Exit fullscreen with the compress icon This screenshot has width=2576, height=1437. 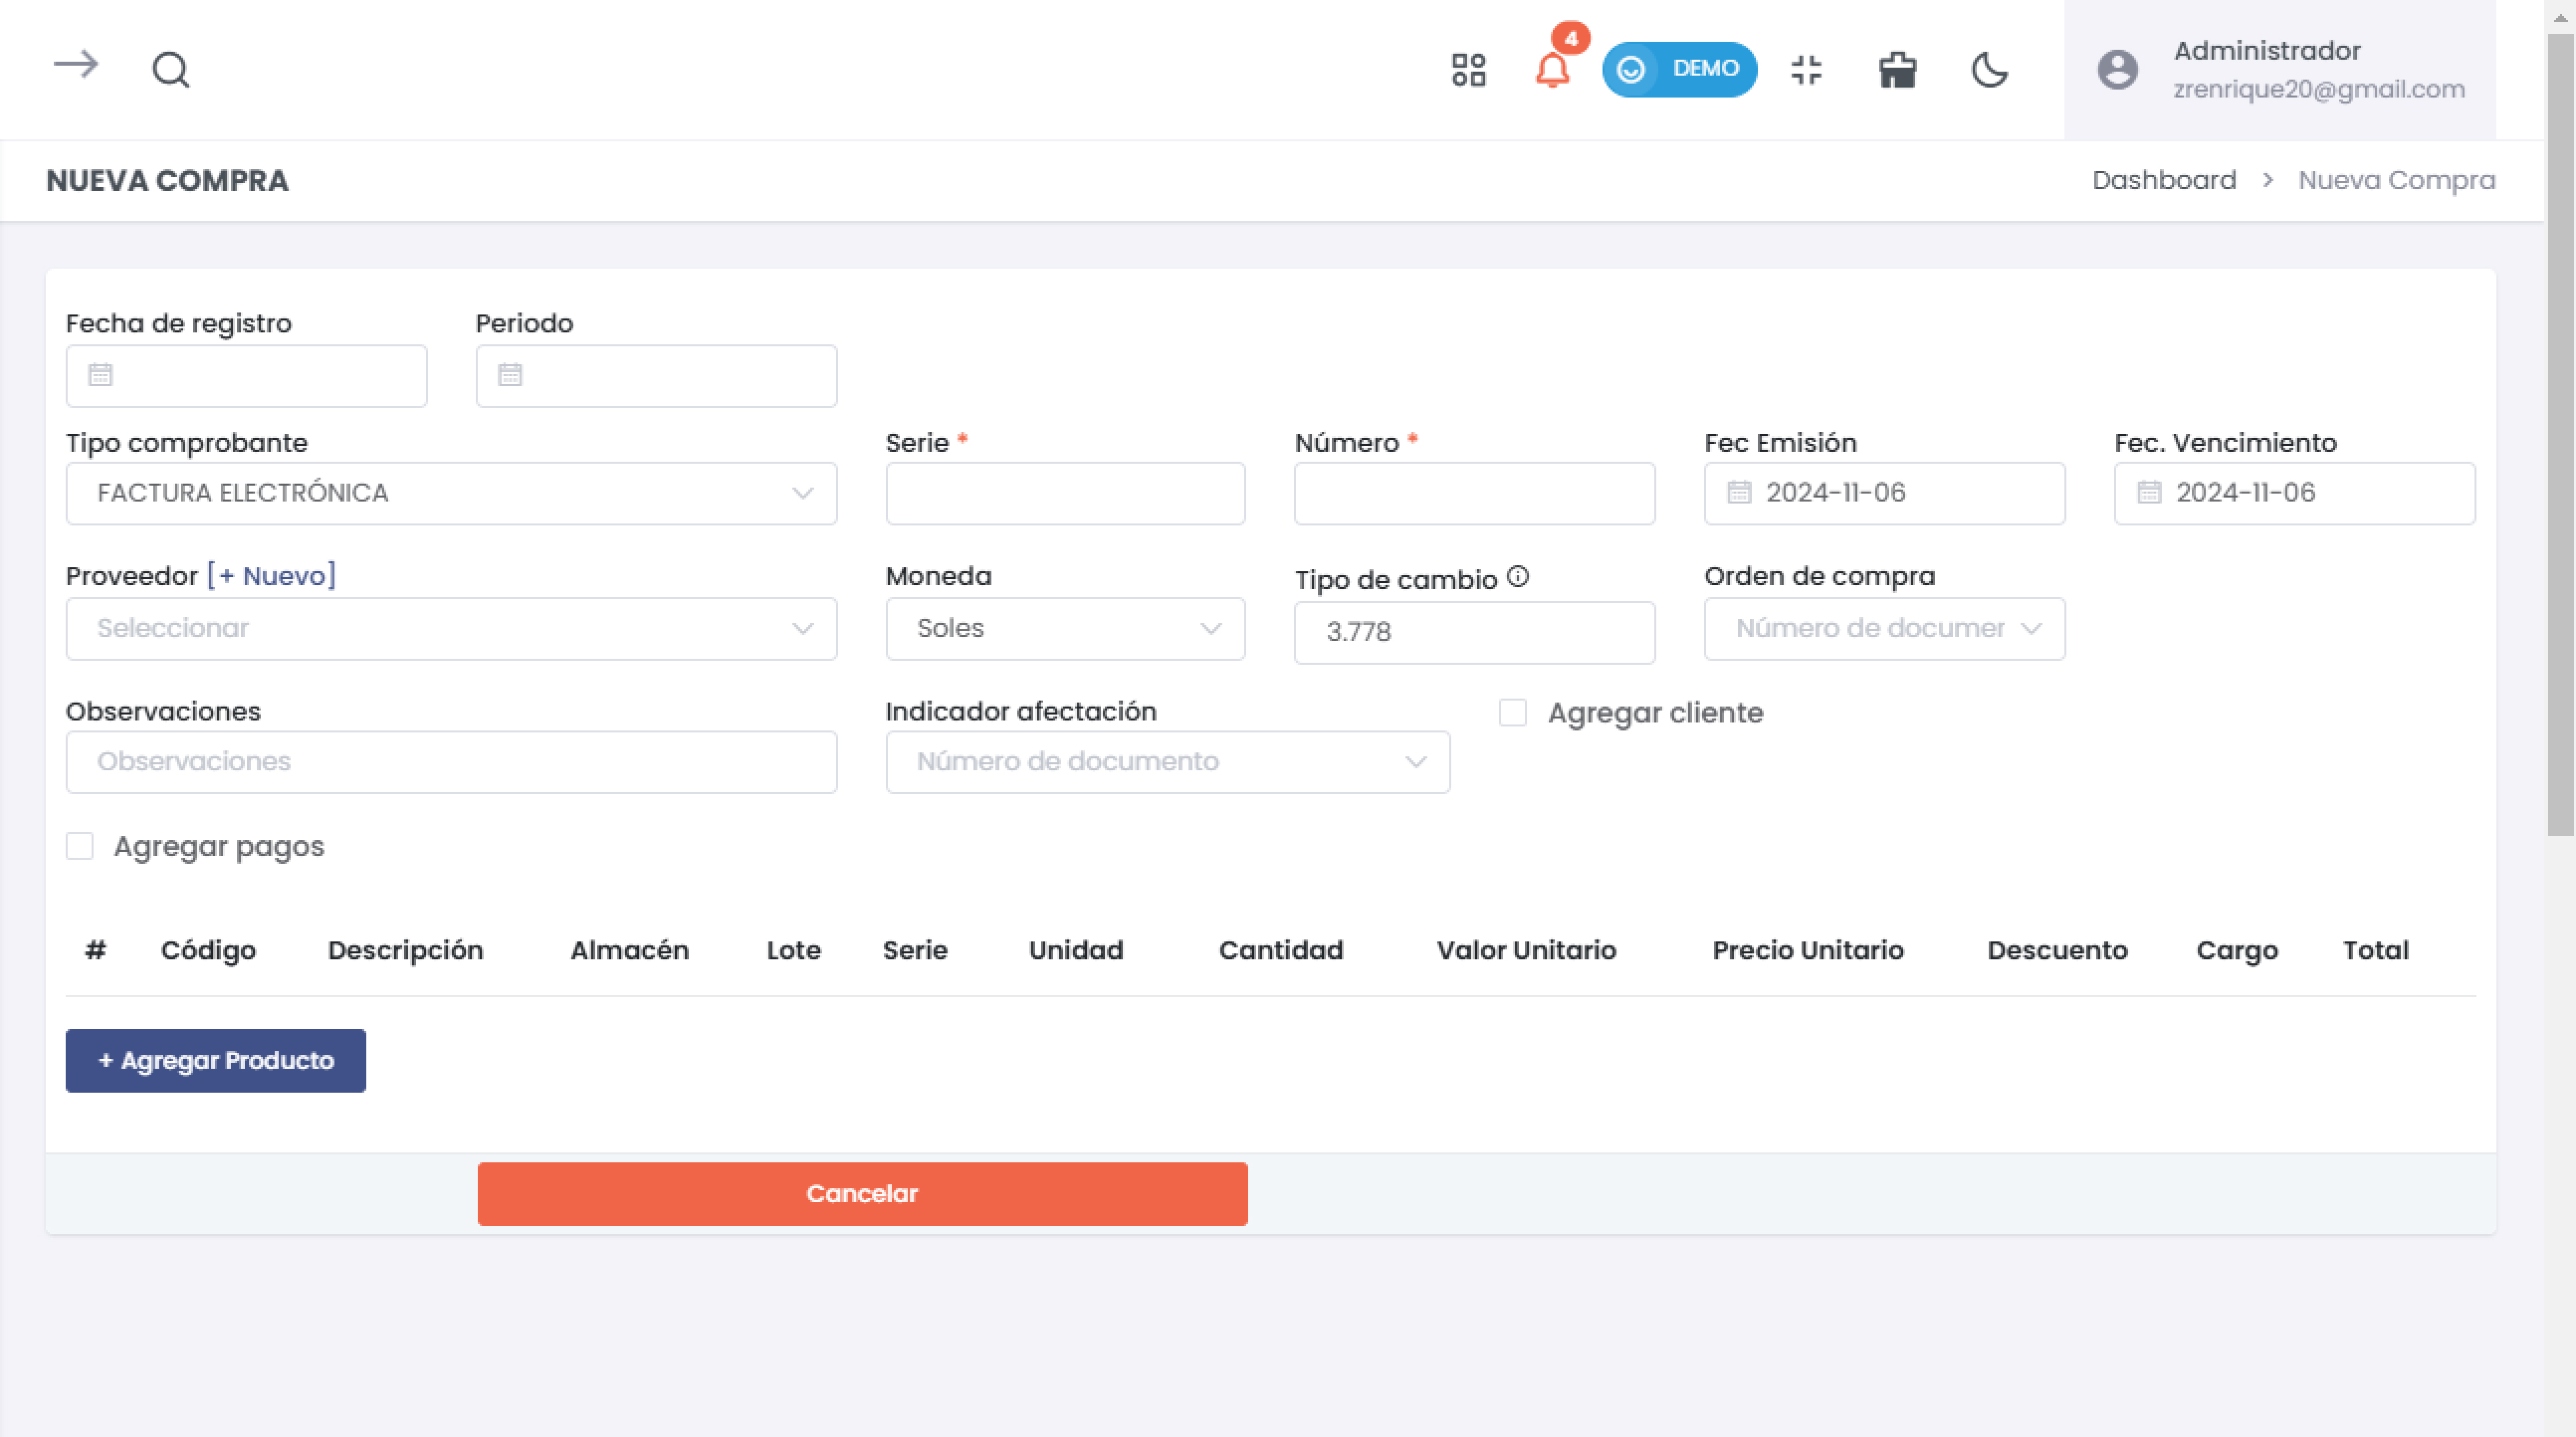click(x=1806, y=70)
